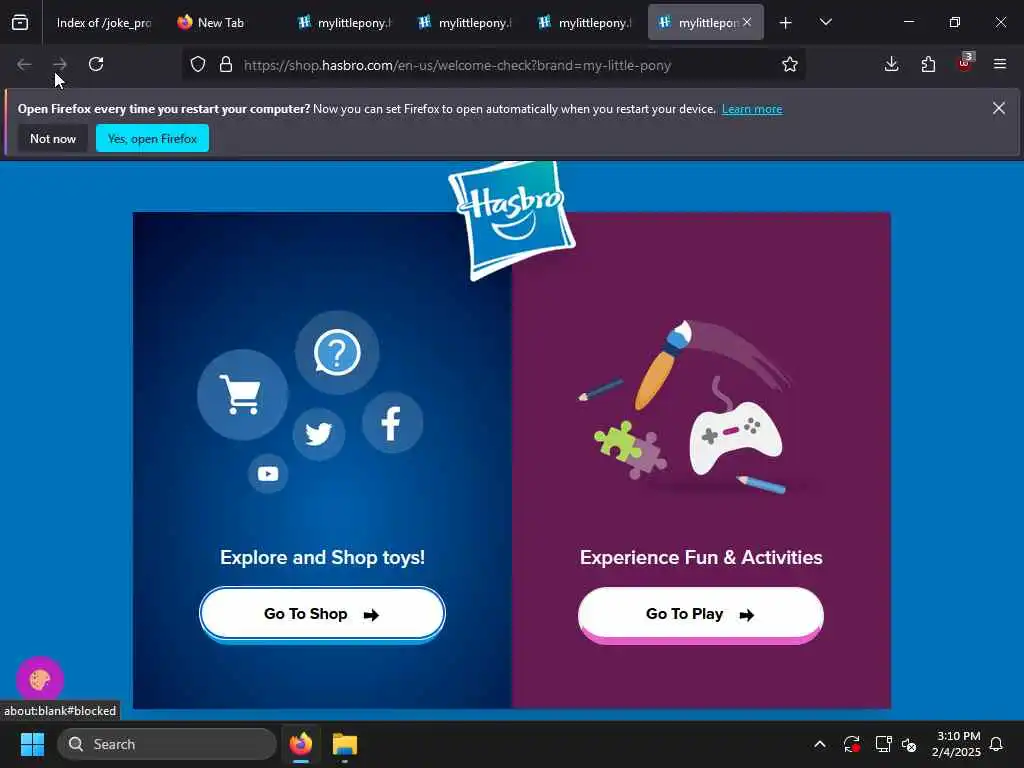This screenshot has width=1024, height=768.
Task: Open Firefox View tabs icon
Action: (x=20, y=23)
